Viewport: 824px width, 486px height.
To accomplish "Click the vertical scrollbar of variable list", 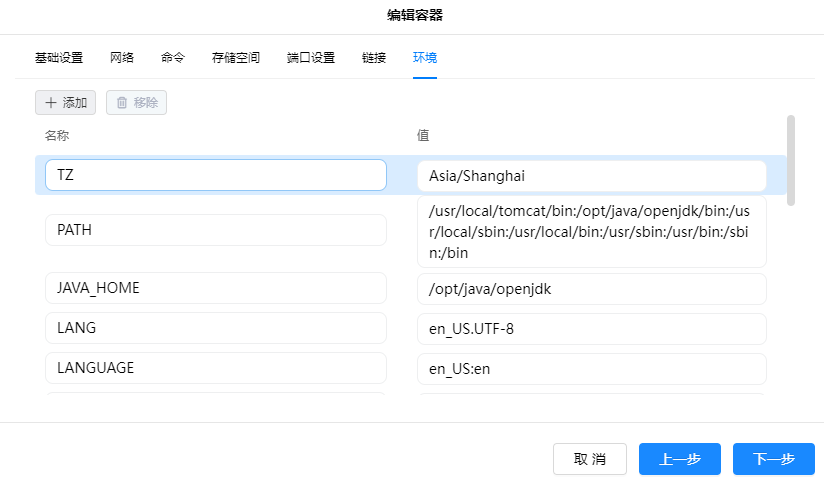I will coord(791,160).
